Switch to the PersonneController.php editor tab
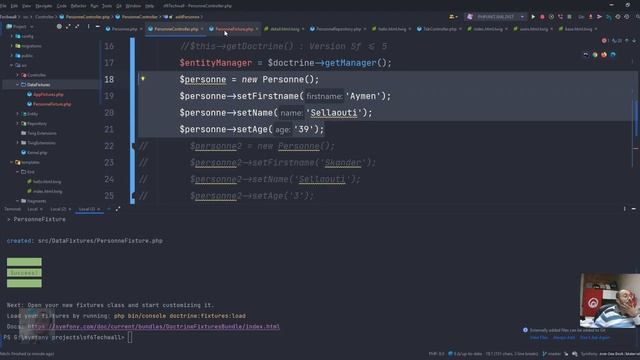Viewport: 640px width, 360px height. (176, 29)
